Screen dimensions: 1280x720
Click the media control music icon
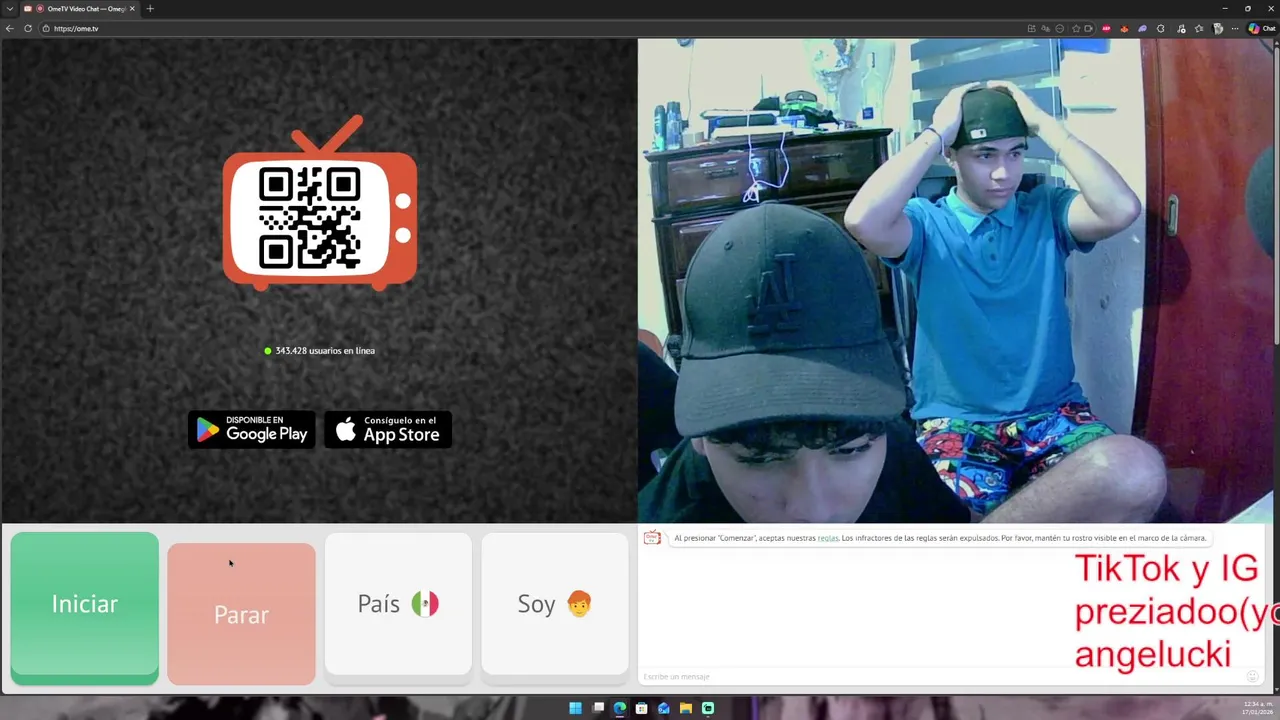click(x=1181, y=29)
